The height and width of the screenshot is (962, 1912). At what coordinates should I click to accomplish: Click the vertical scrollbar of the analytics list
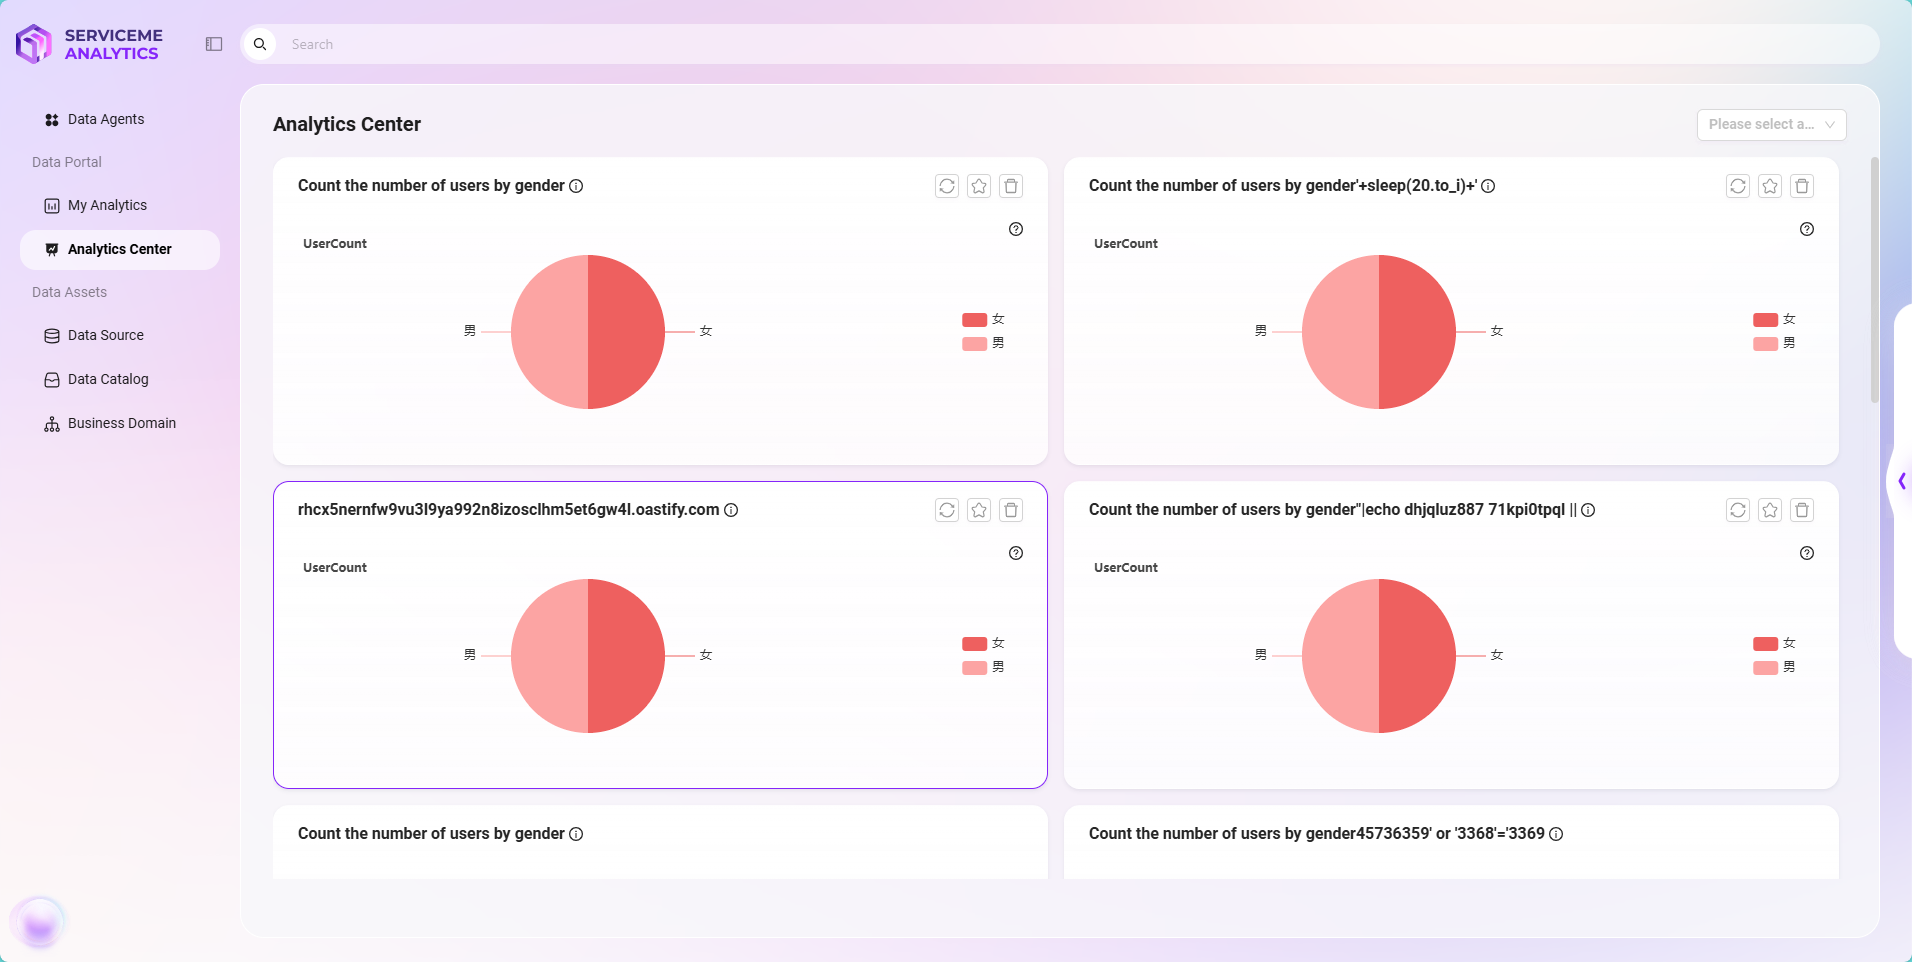click(x=1875, y=280)
